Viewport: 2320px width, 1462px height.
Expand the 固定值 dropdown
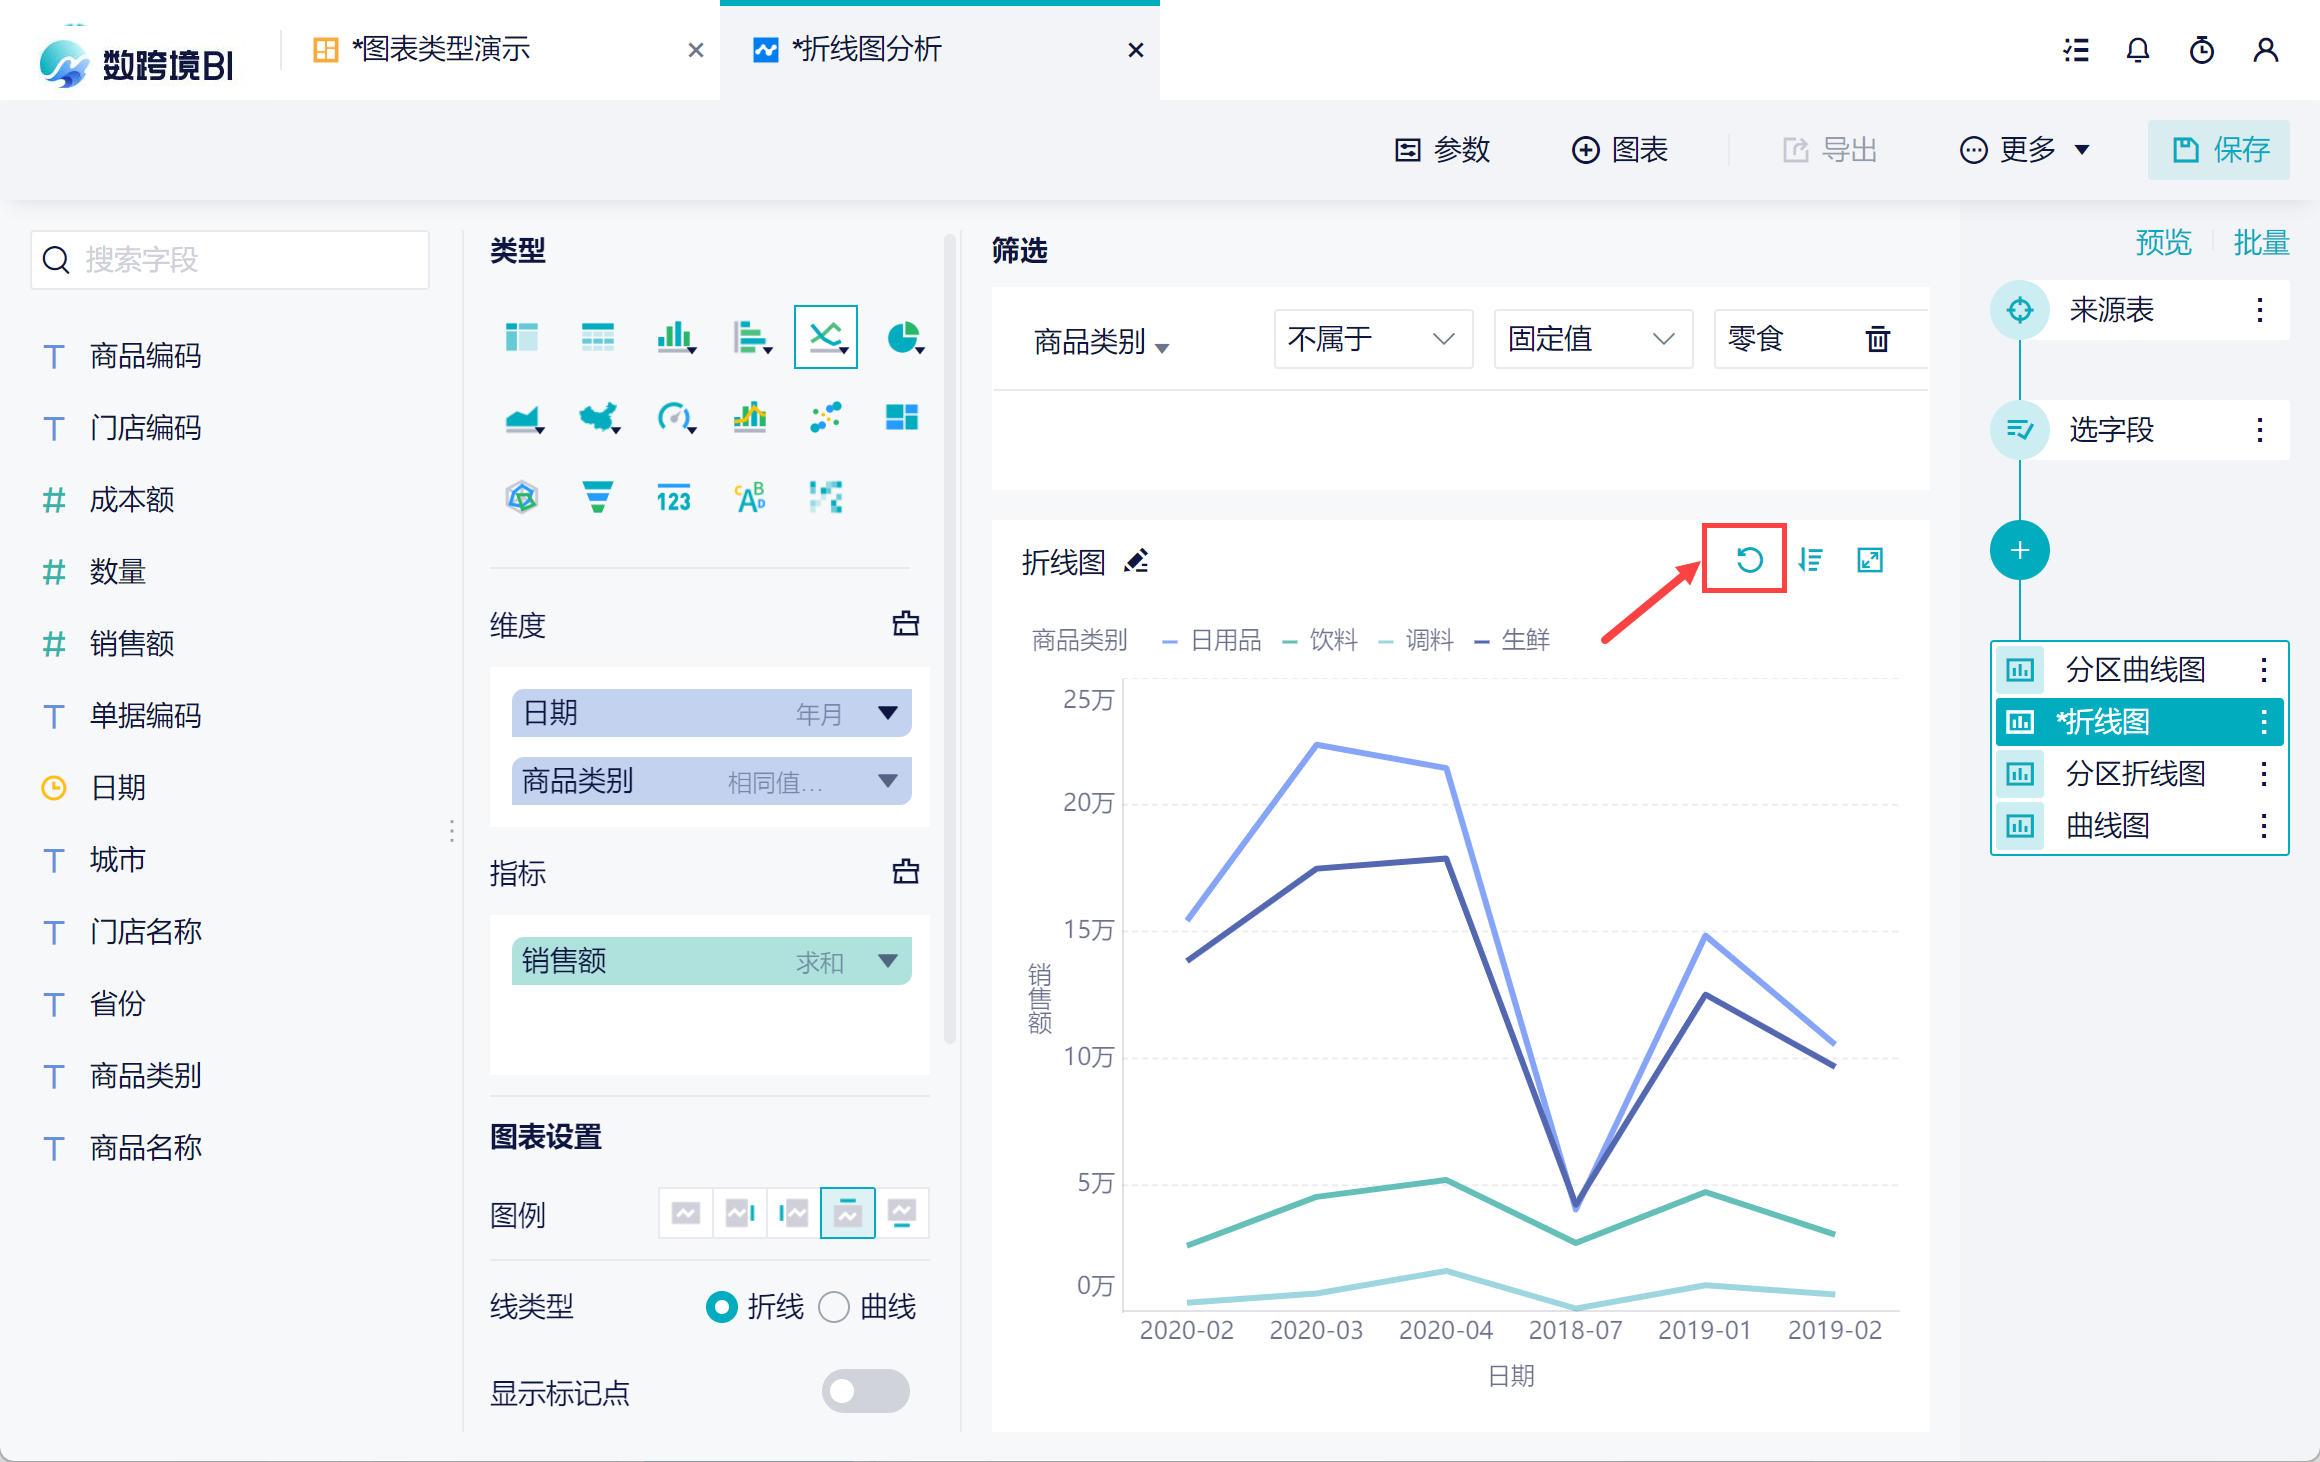point(1592,339)
